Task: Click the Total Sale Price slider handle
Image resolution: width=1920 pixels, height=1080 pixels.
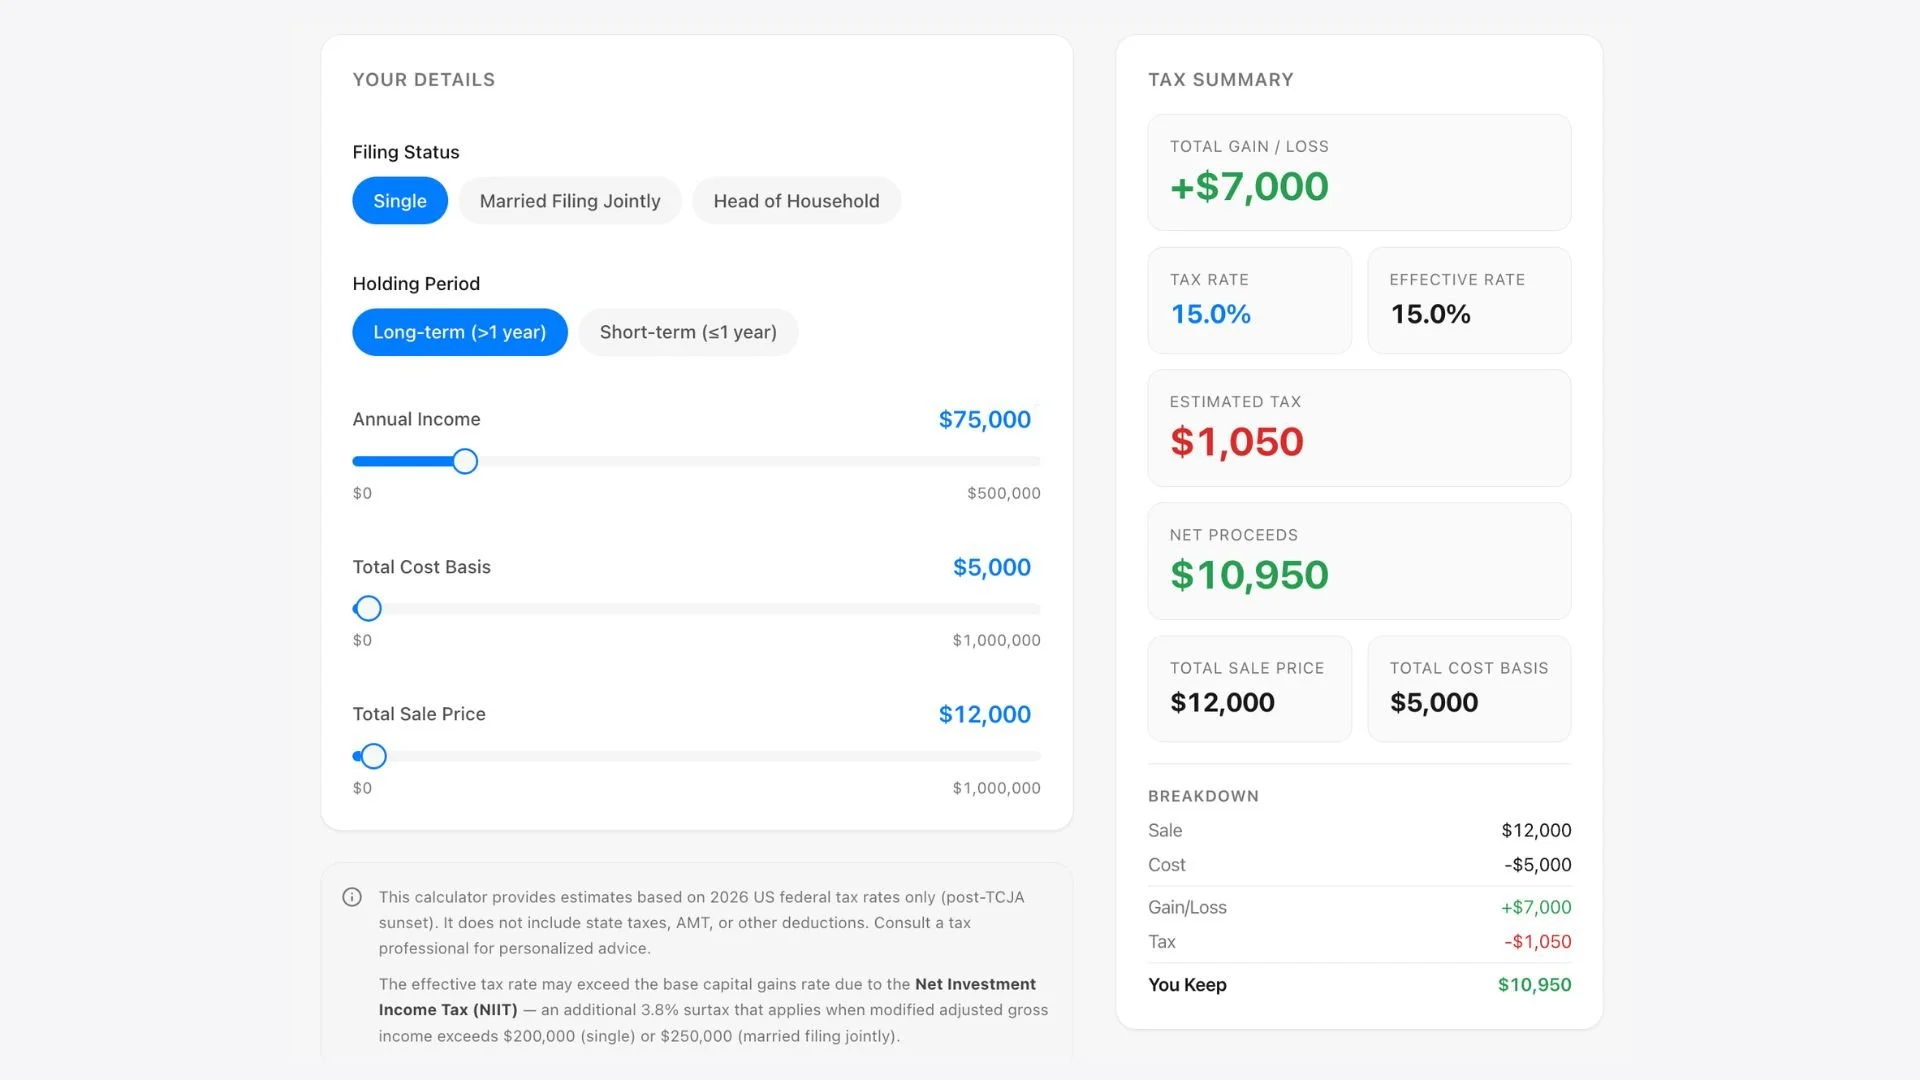Action: (373, 756)
